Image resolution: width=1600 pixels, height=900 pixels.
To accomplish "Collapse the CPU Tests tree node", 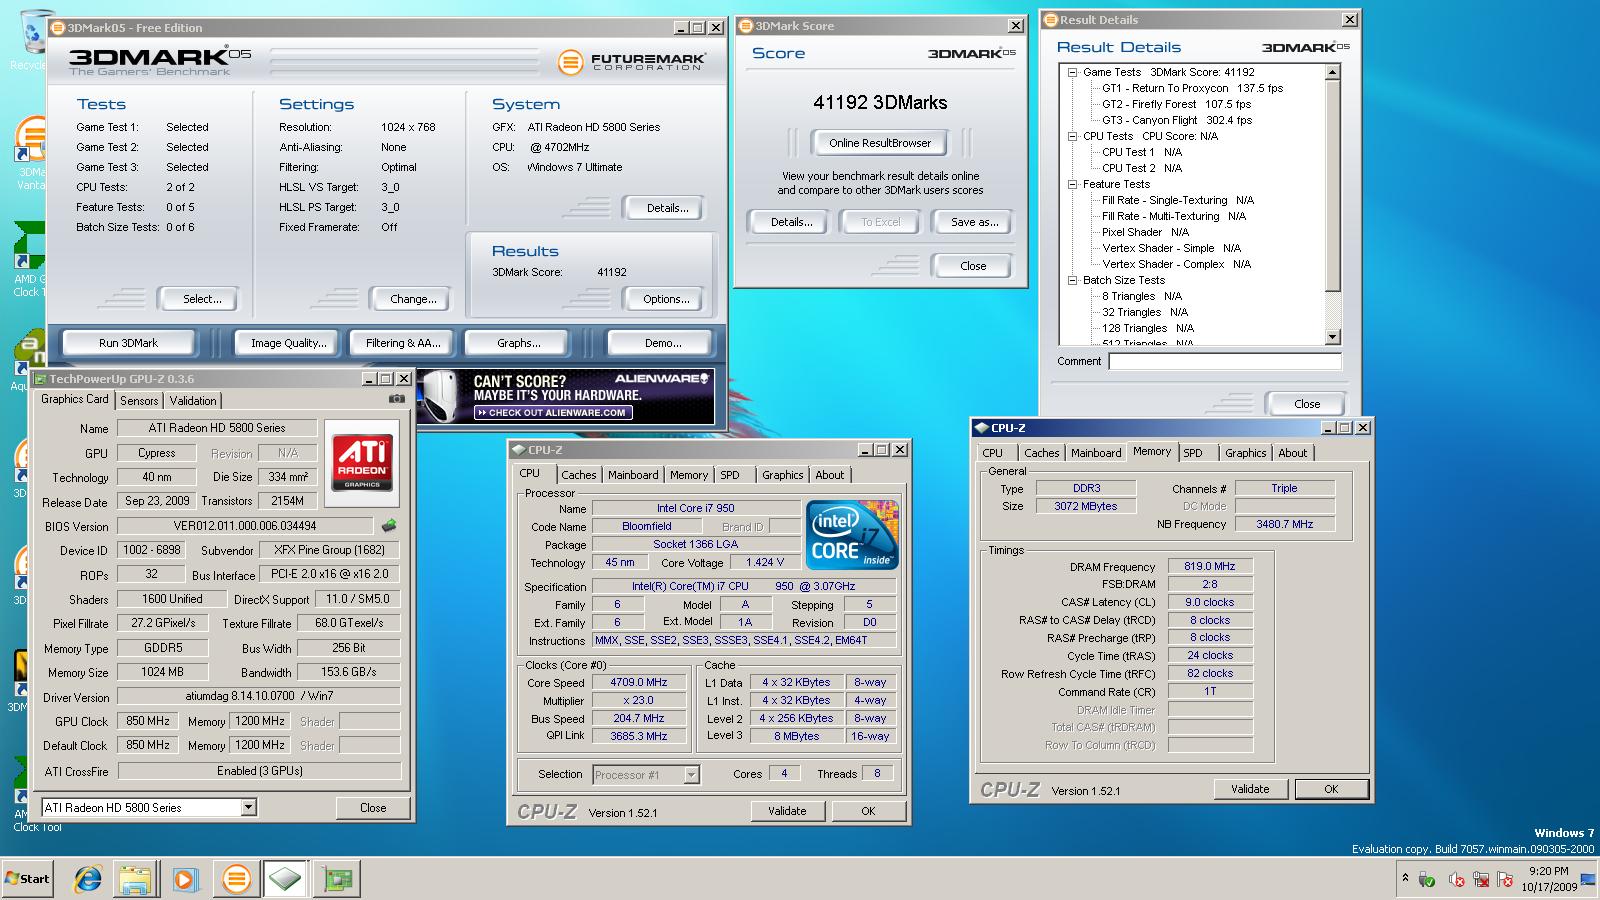I will (x=1073, y=136).
